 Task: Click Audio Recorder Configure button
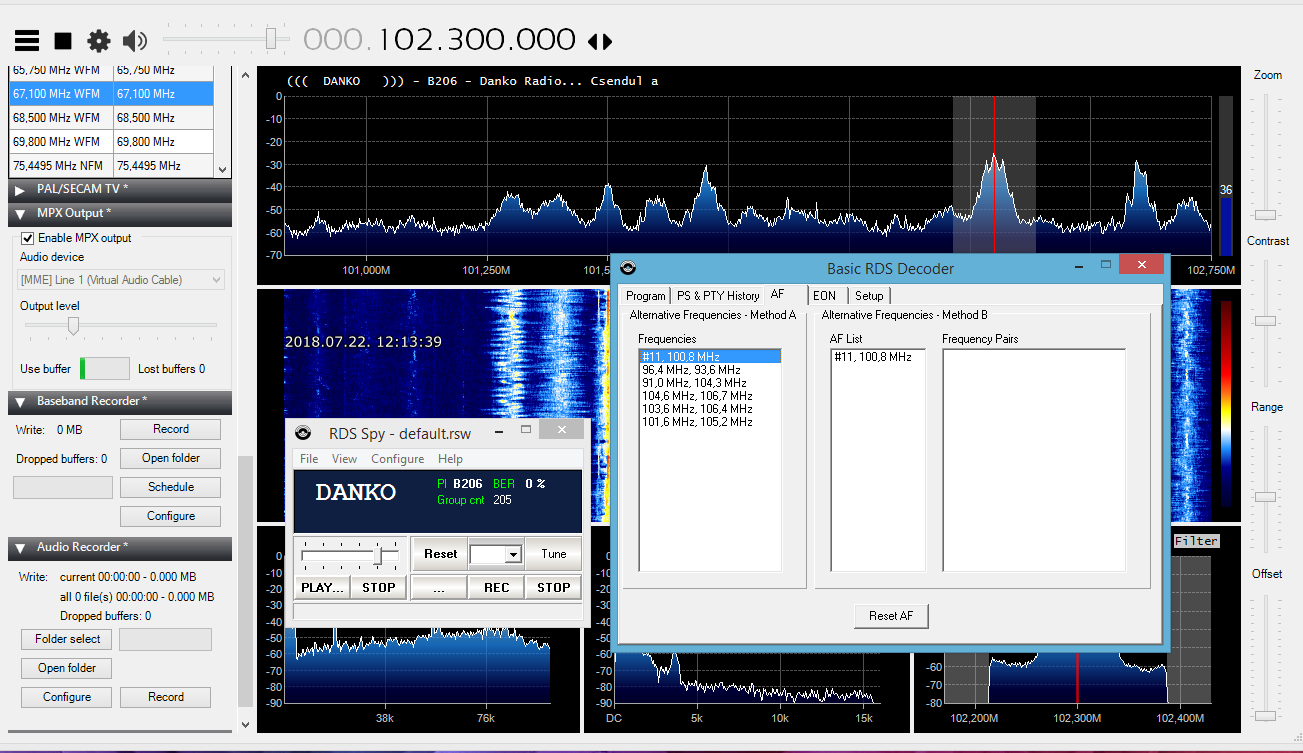click(x=67, y=697)
